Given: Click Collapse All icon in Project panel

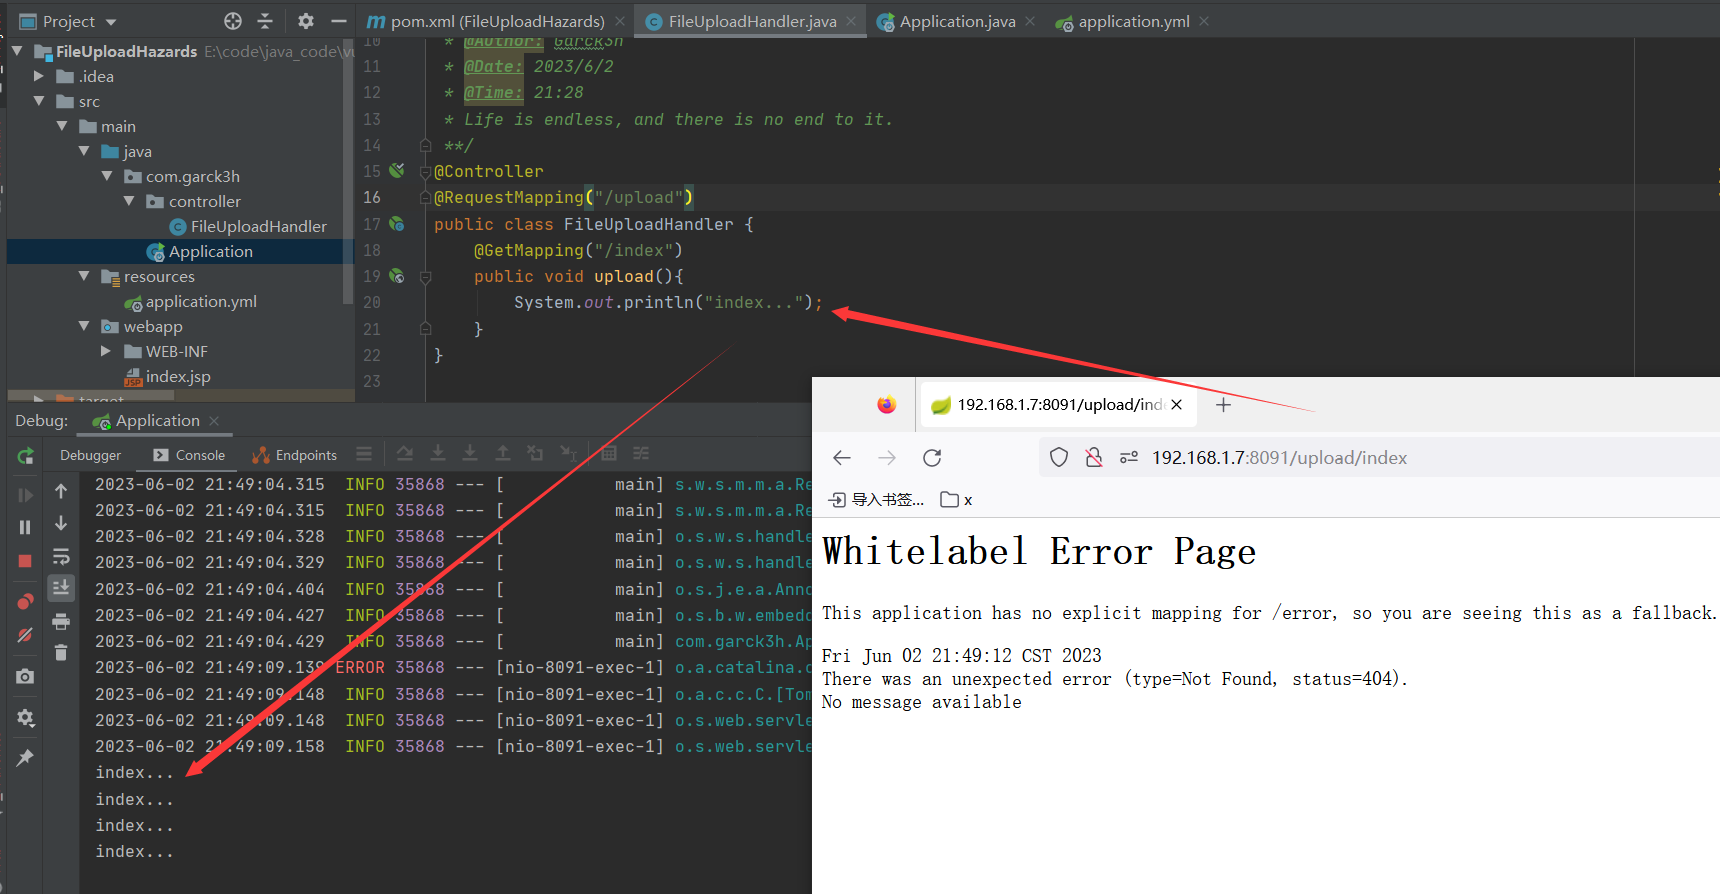Looking at the screenshot, I should click(x=265, y=21).
